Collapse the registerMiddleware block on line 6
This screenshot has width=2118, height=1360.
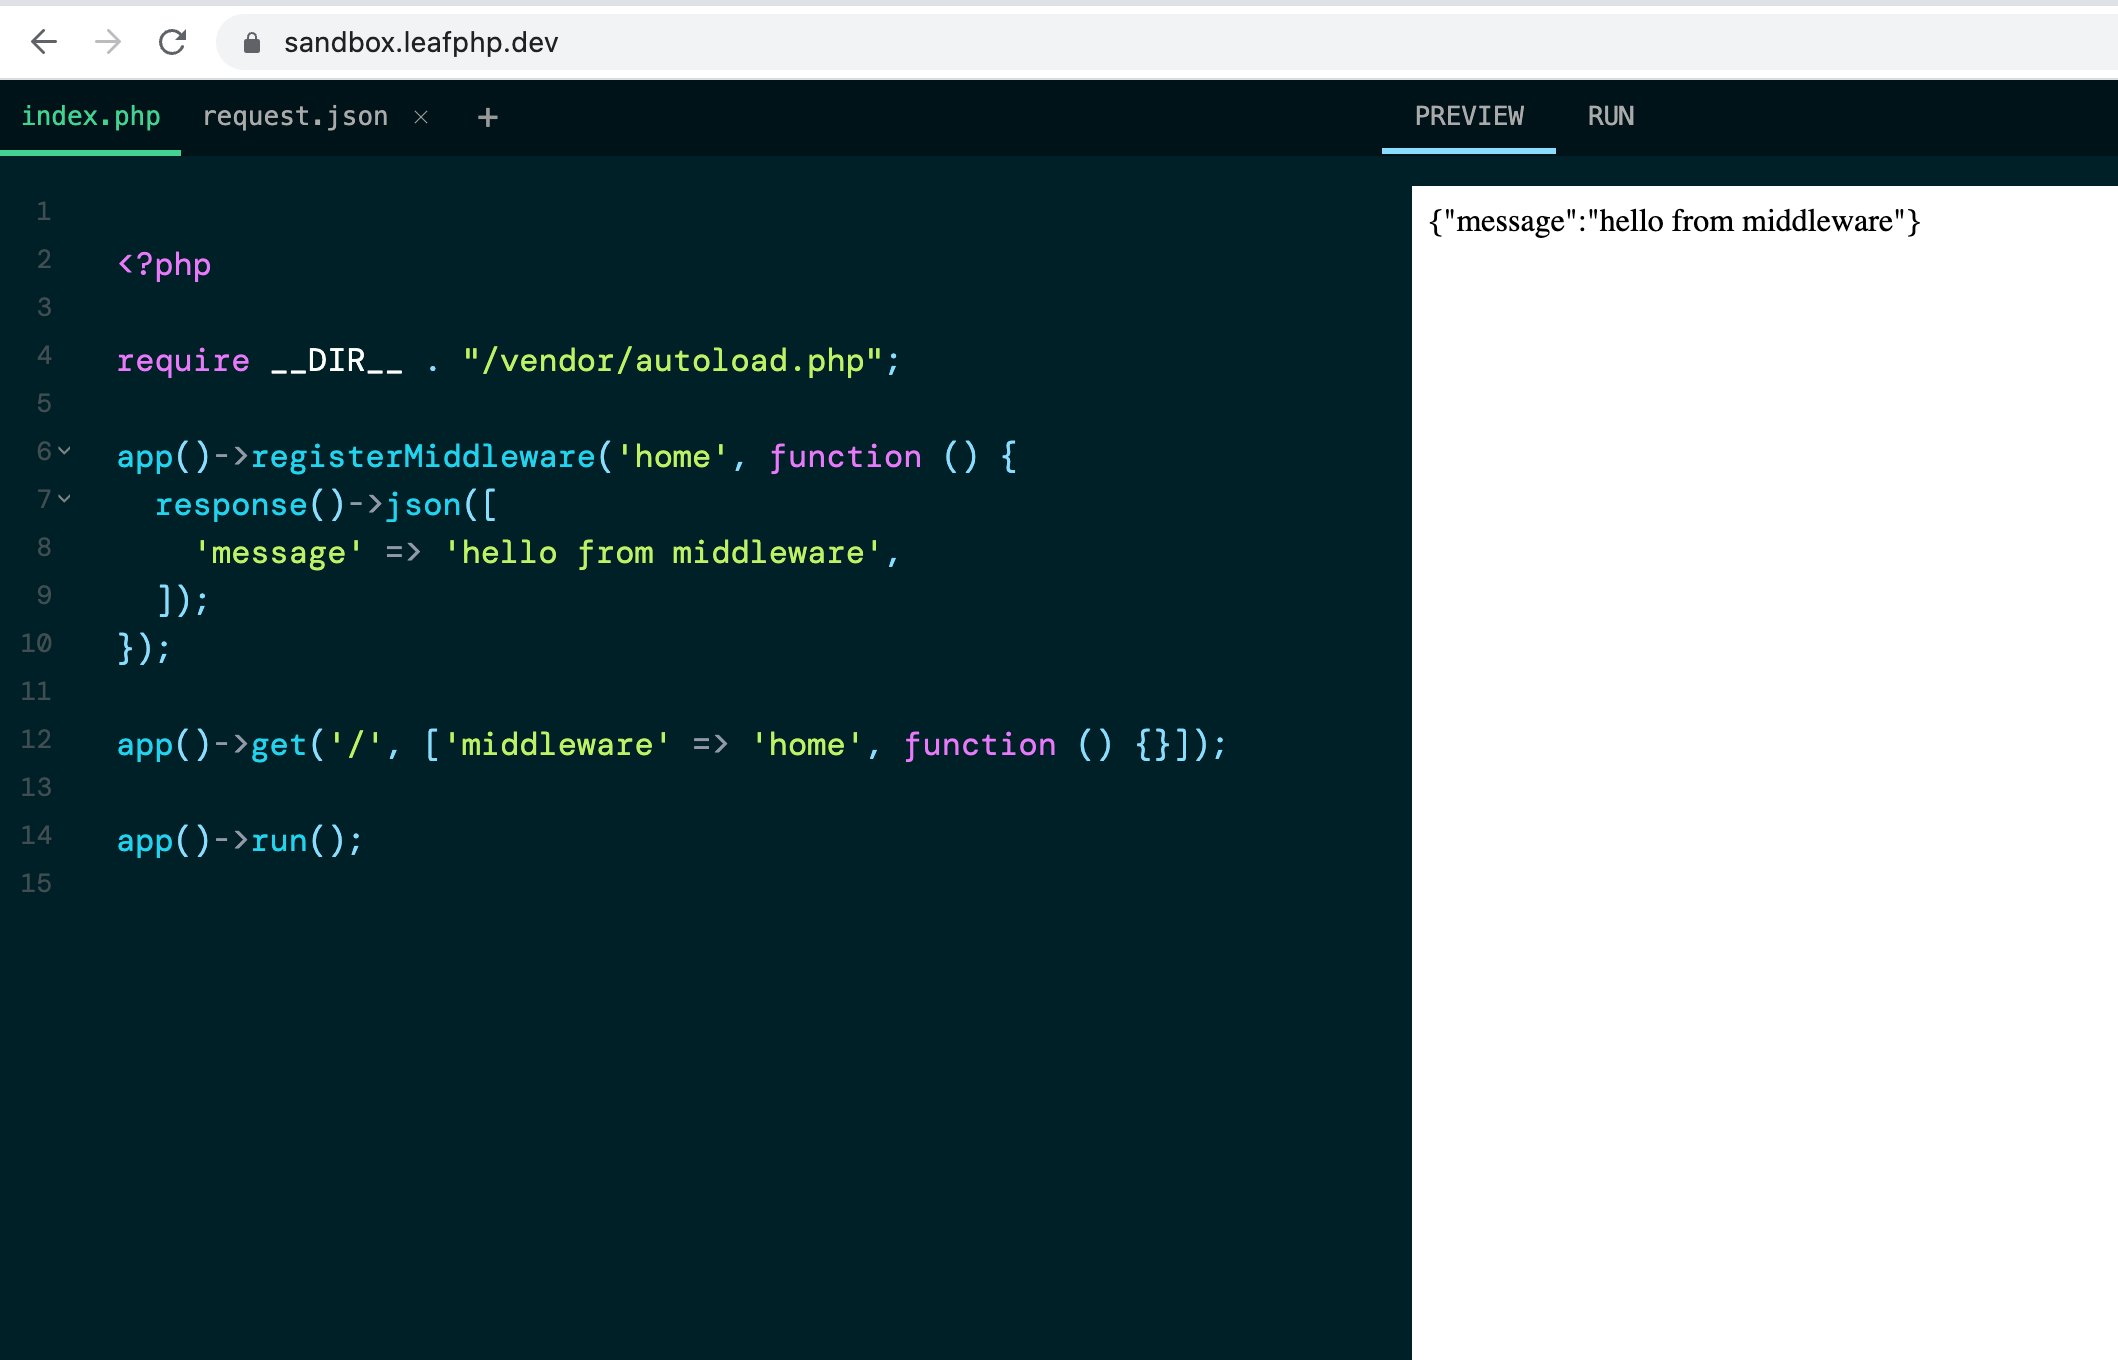tap(65, 451)
